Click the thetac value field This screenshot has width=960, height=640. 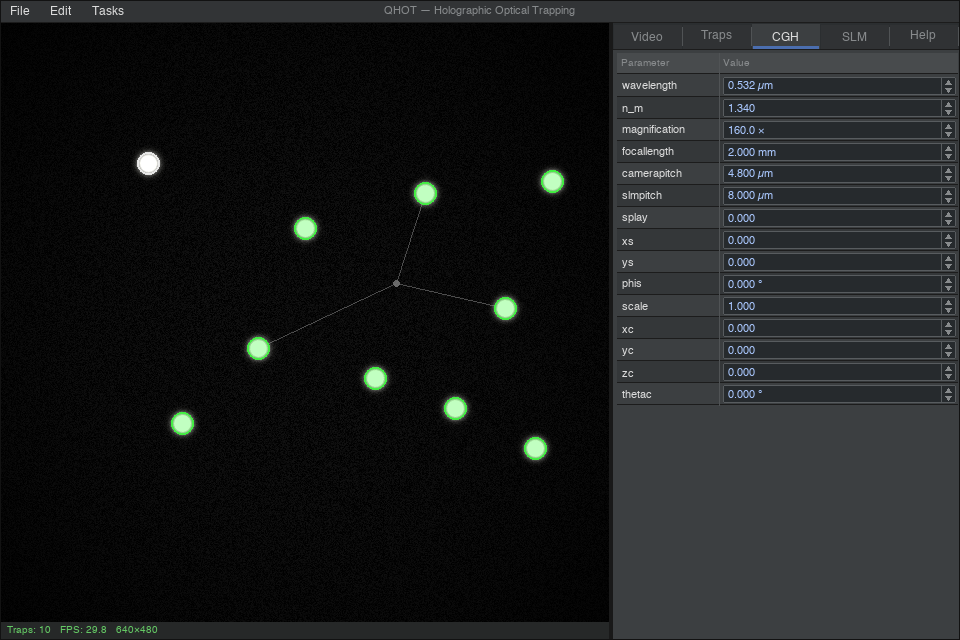pos(832,394)
